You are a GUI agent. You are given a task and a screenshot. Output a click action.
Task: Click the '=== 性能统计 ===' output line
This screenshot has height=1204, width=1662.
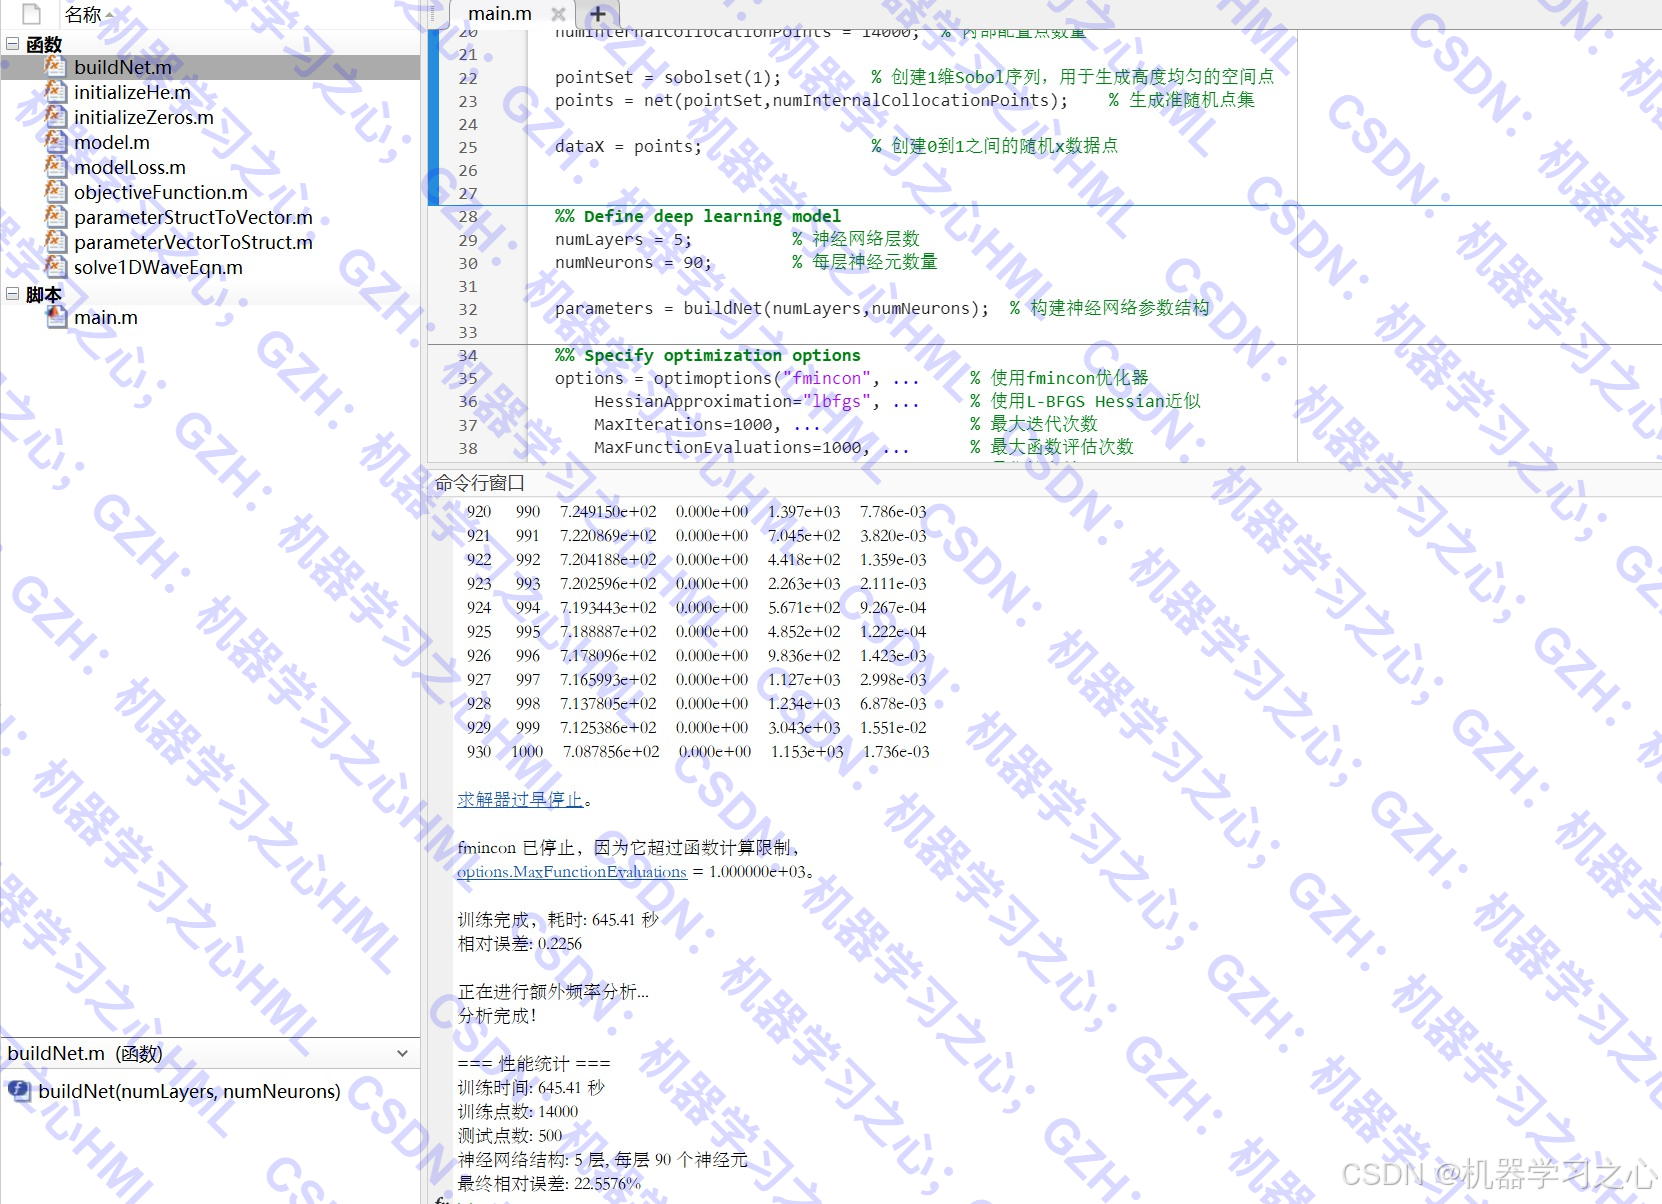click(x=533, y=1063)
